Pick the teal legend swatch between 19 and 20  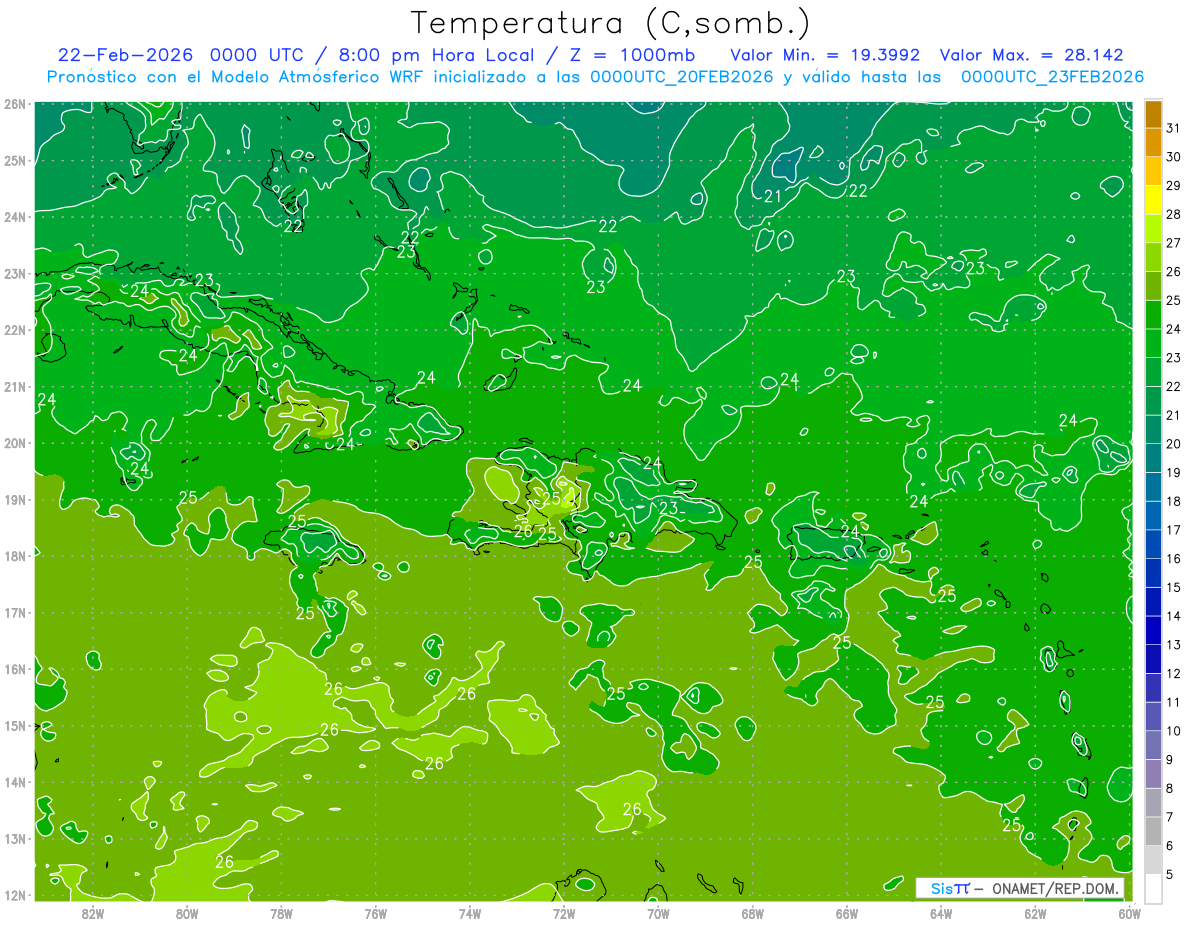pyautogui.click(x=1153, y=458)
